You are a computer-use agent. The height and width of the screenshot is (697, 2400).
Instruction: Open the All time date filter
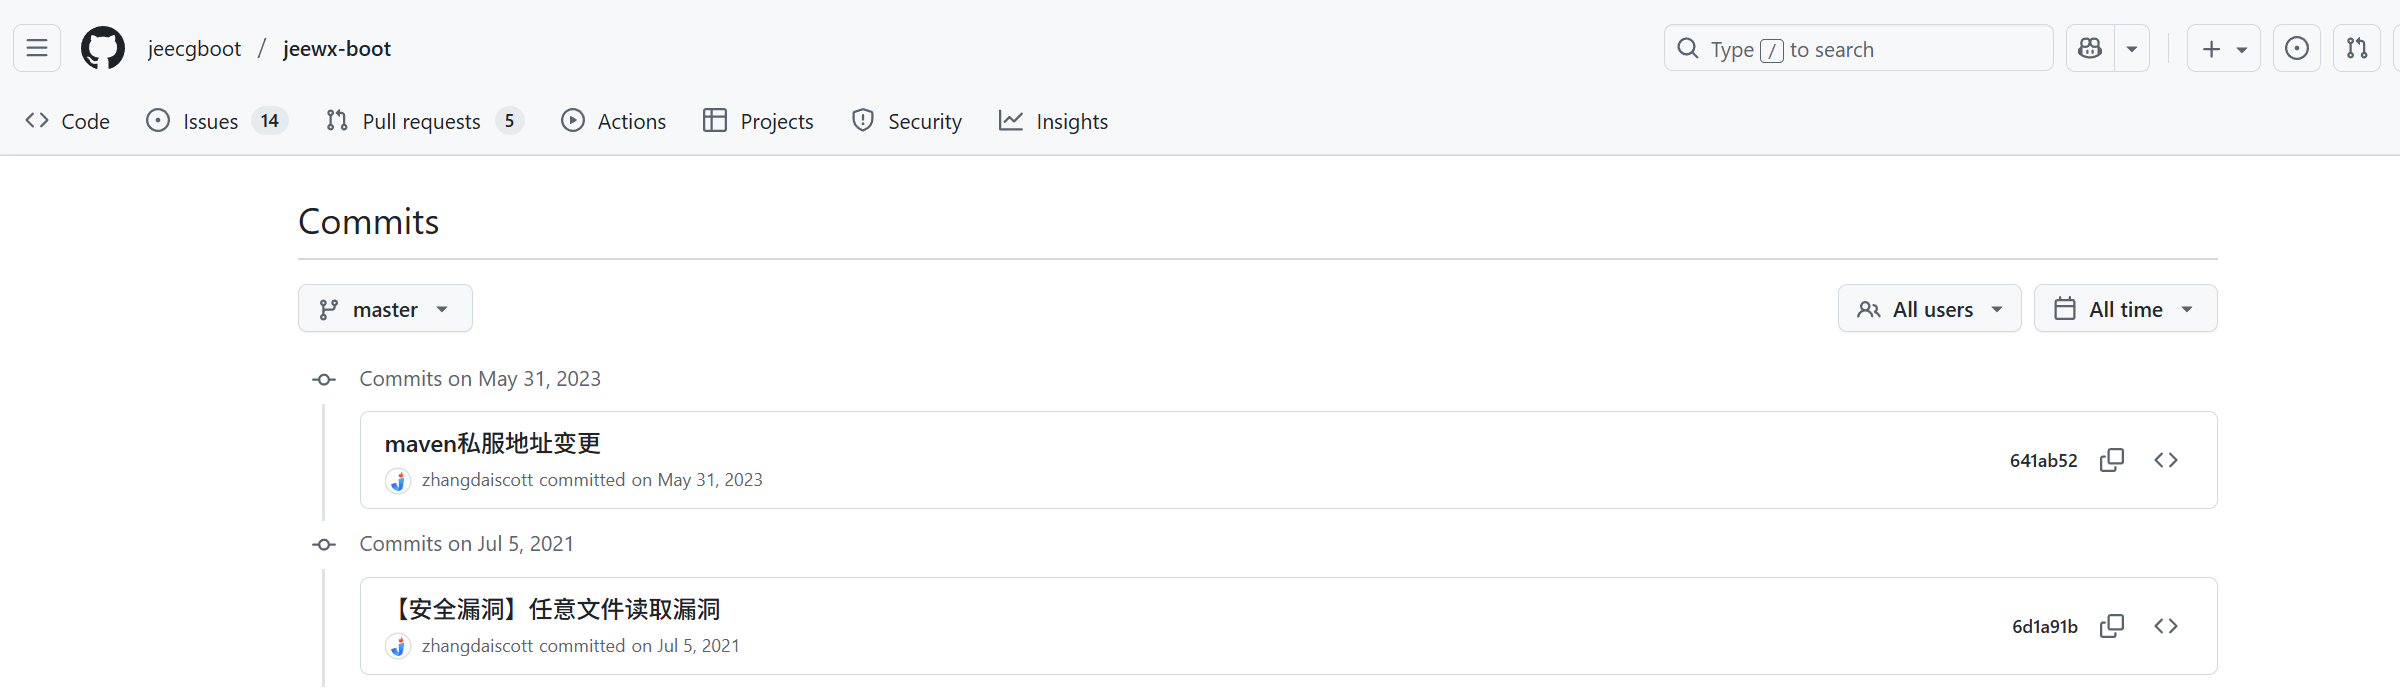click(2125, 309)
